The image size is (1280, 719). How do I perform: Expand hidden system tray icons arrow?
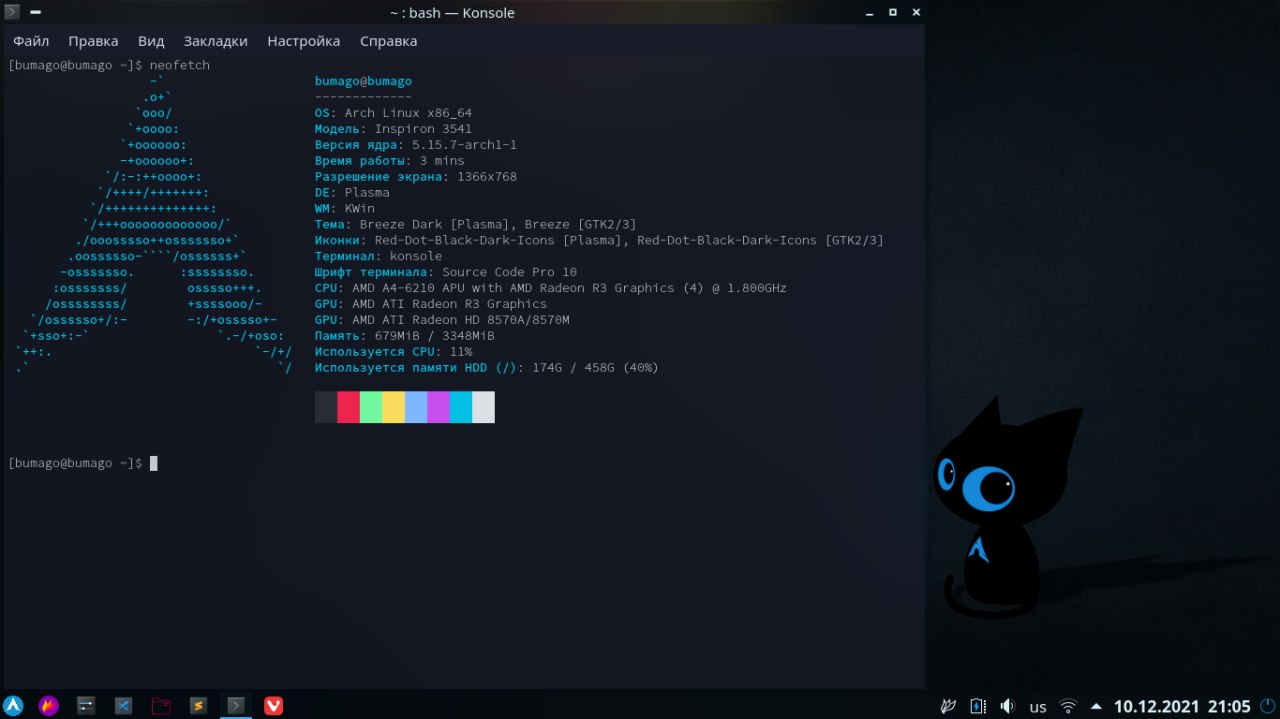point(1096,706)
